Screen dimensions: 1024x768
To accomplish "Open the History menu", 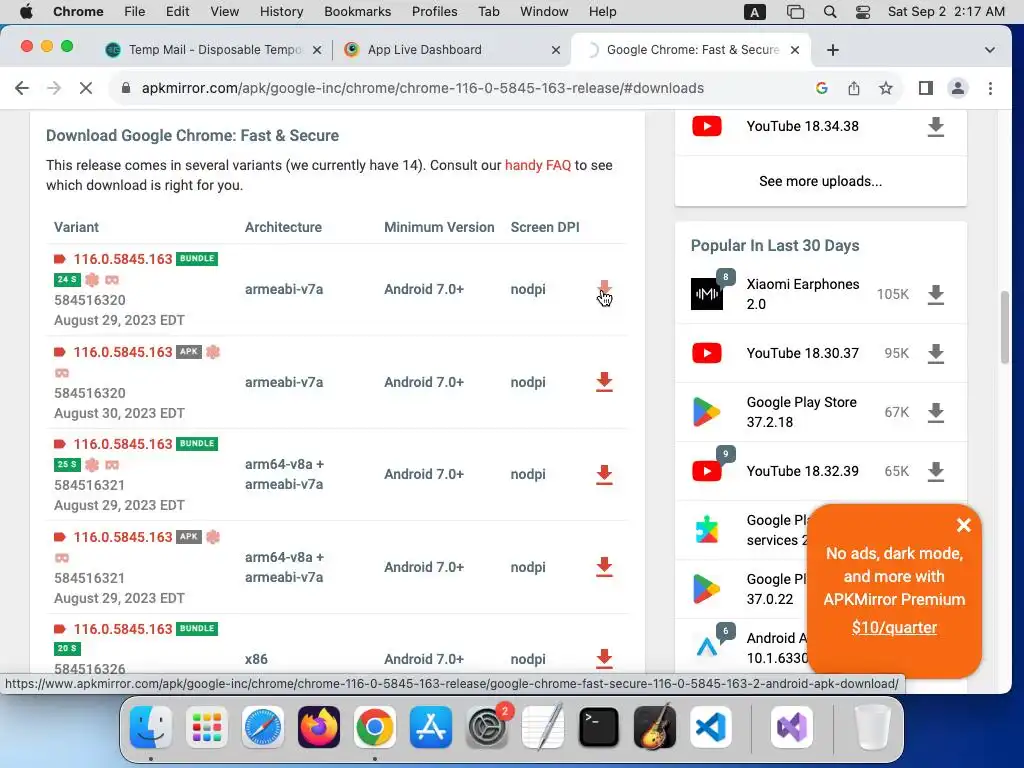I will [281, 12].
